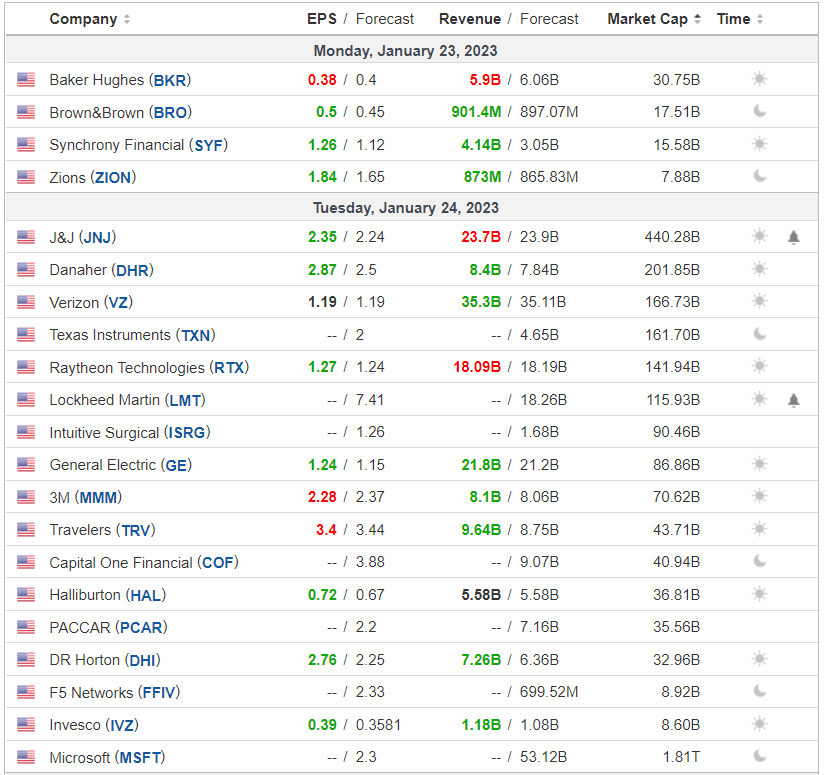Click the green "901.4M" revenue value
The height and width of the screenshot is (775, 825).
[x=476, y=112]
